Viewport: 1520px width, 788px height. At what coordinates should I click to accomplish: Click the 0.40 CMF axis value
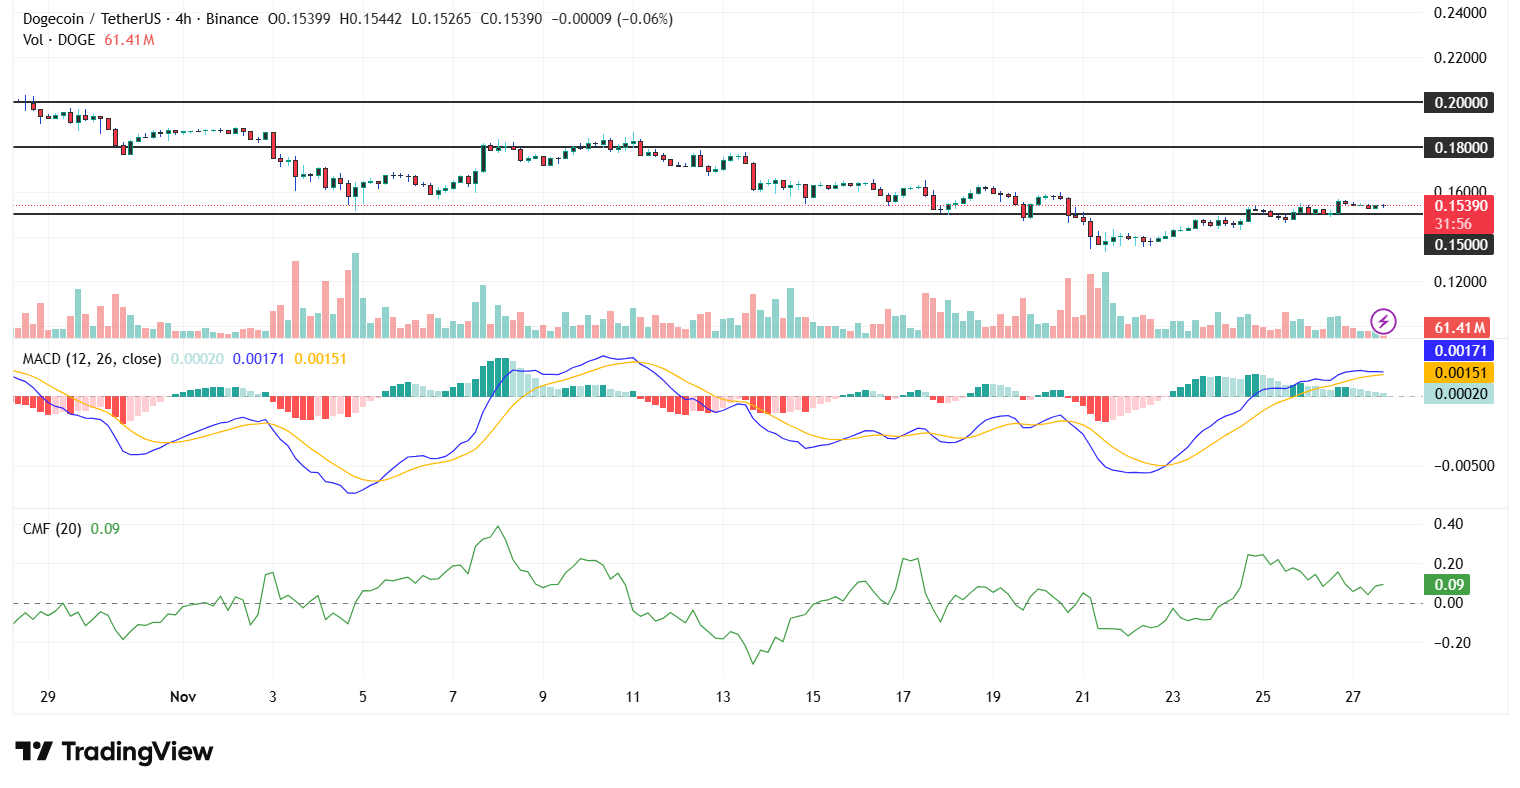pyautogui.click(x=1448, y=524)
